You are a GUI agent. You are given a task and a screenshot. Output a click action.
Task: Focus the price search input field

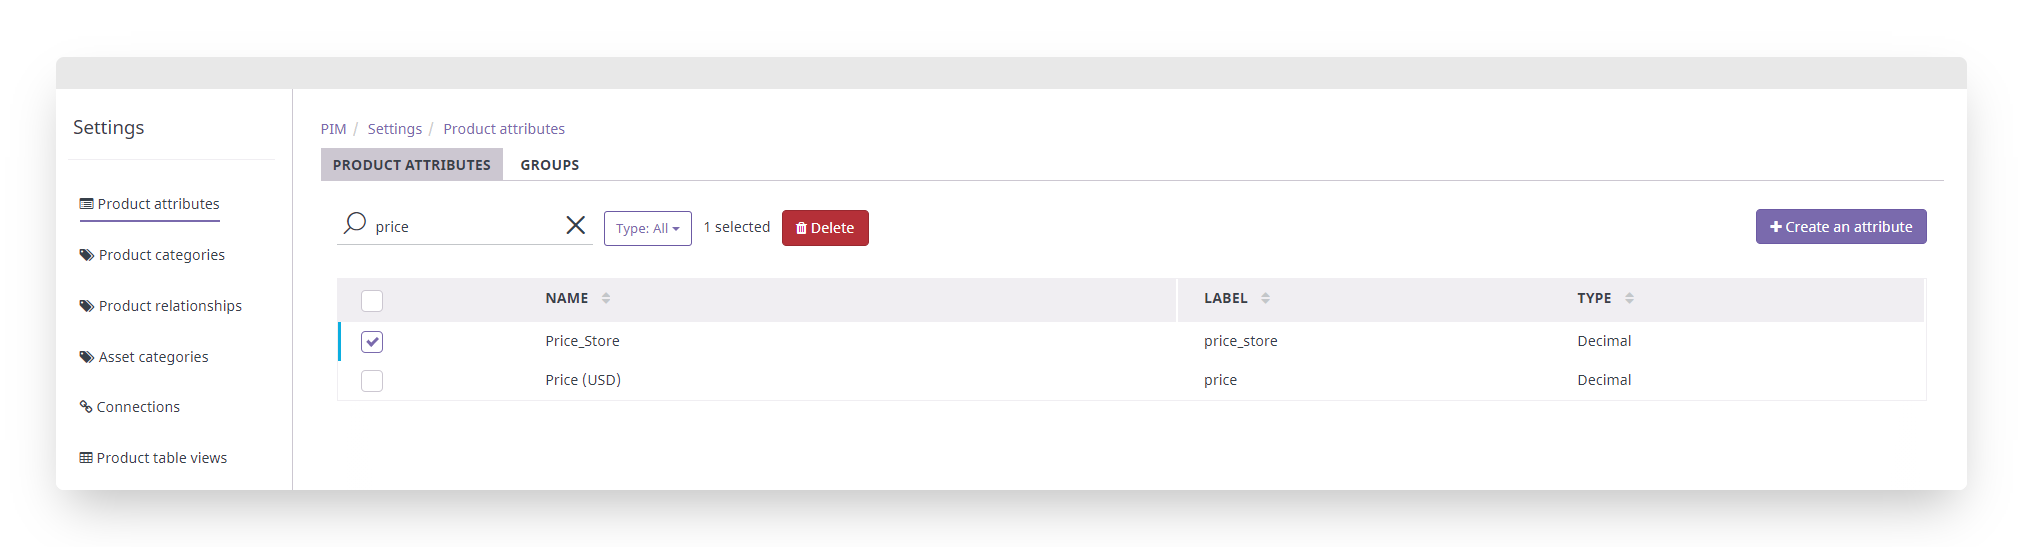tap(464, 227)
